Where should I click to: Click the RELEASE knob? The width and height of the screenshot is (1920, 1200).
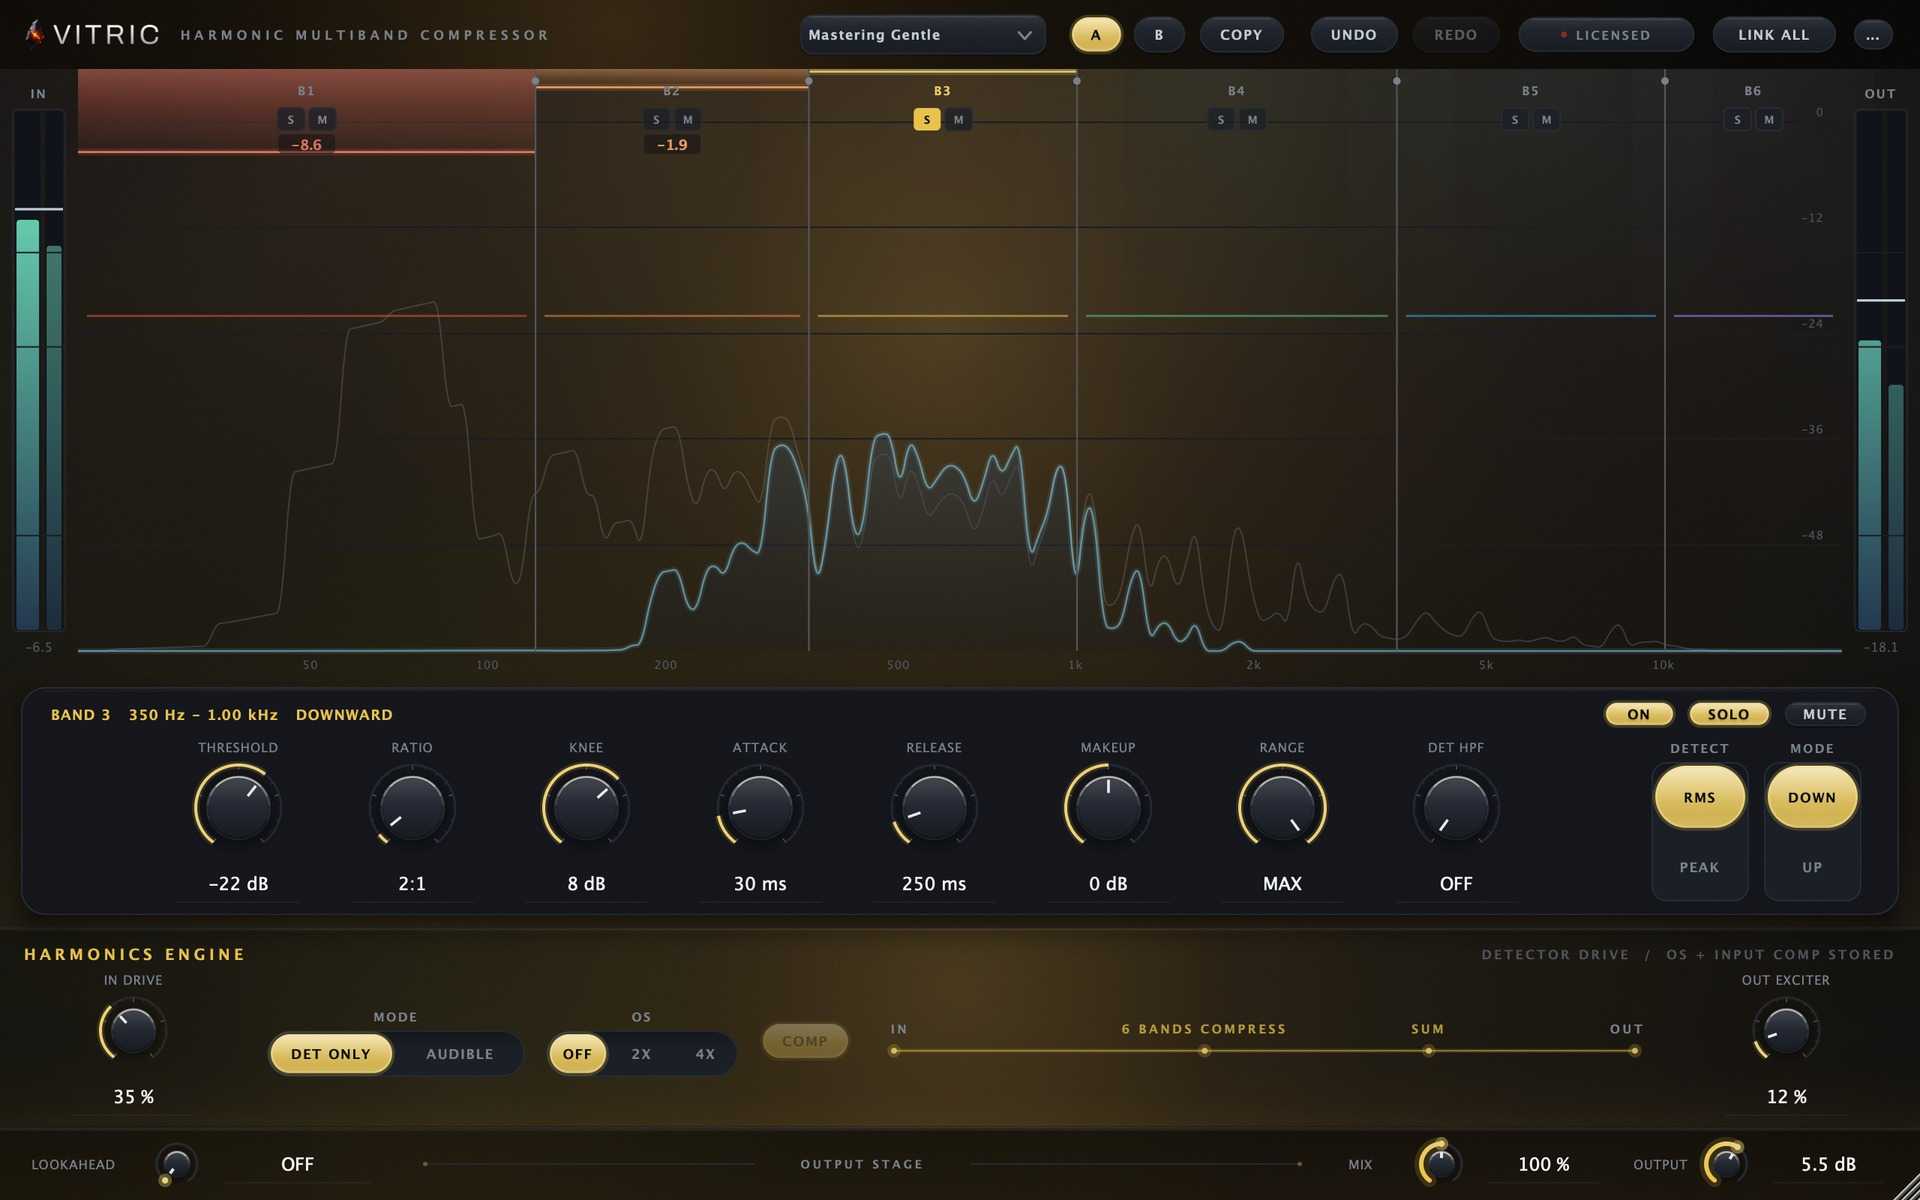coord(934,806)
